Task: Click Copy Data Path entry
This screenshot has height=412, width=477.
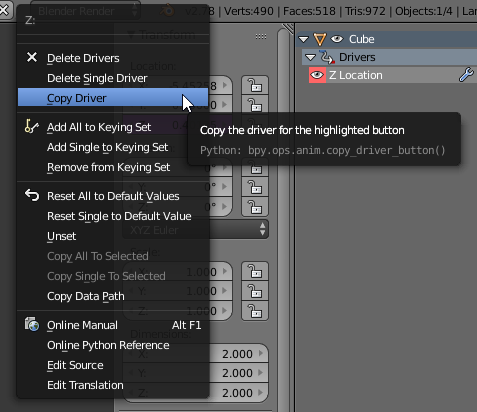Action: coord(113,296)
